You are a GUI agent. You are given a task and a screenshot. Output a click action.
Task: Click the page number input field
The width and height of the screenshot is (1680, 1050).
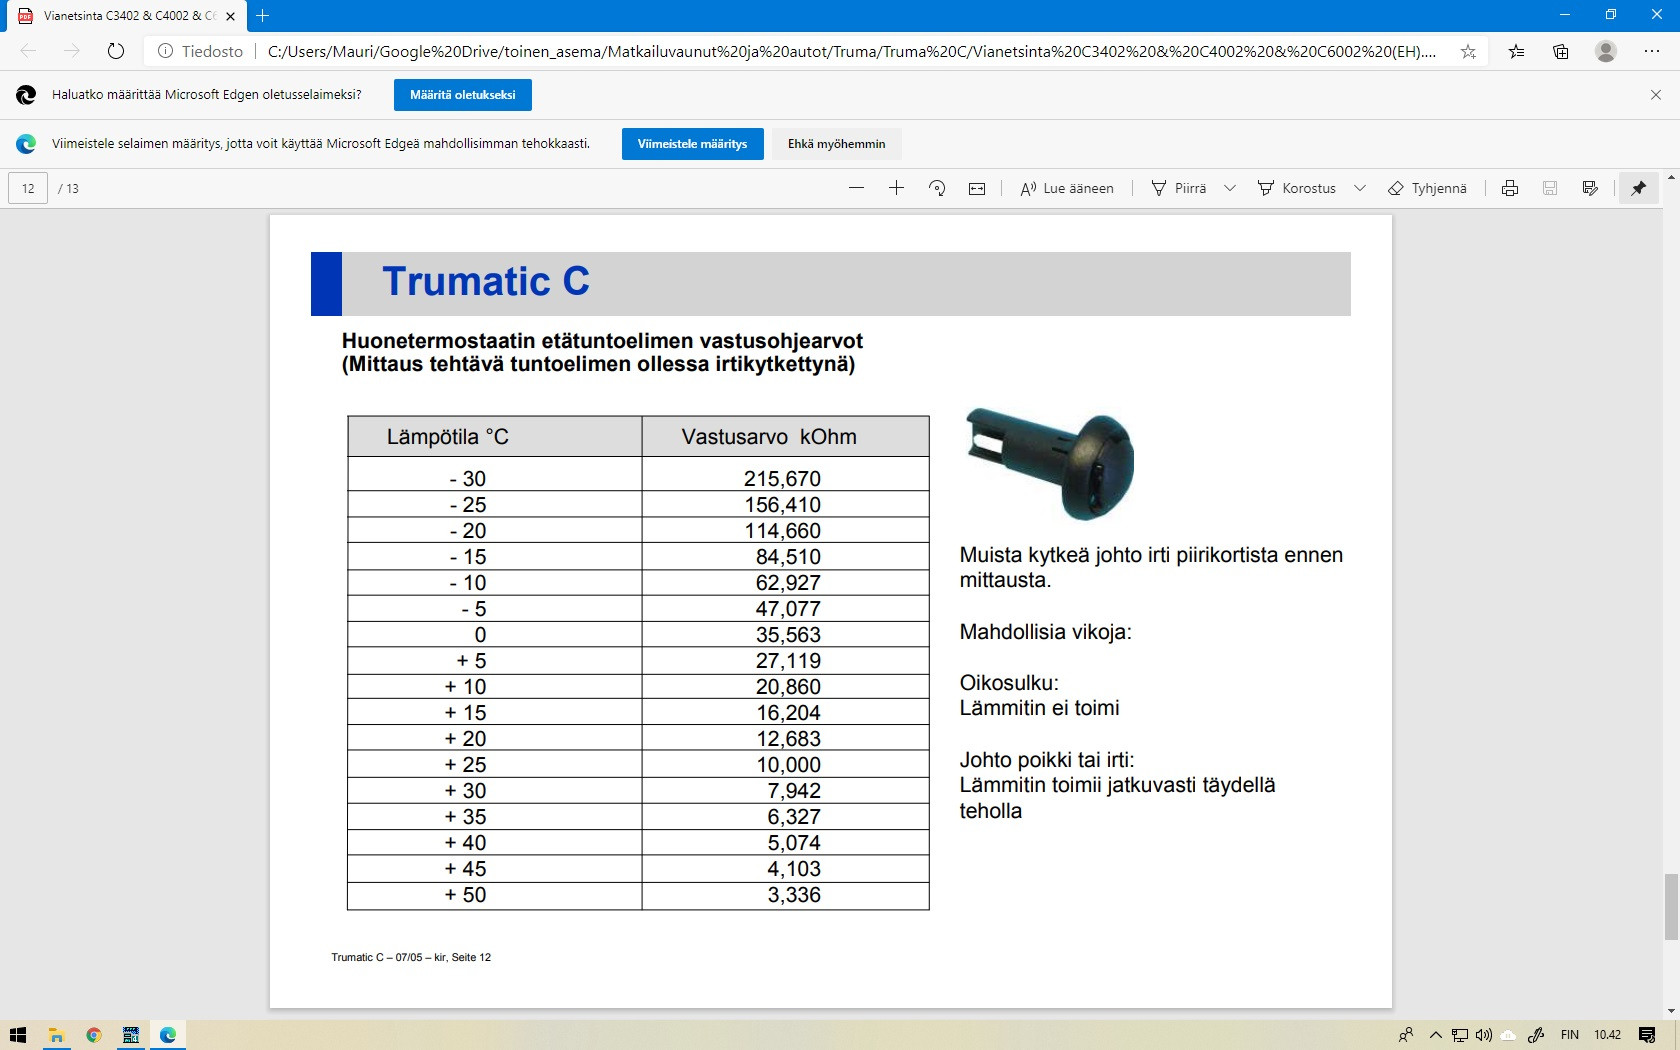pos(28,188)
